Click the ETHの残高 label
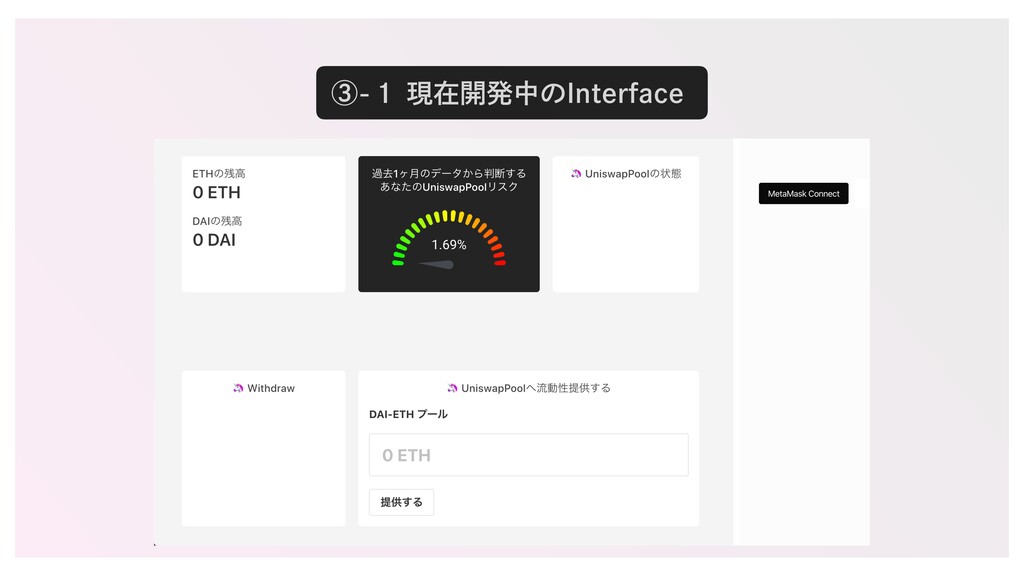This screenshot has height=576, width=1024. [219, 174]
